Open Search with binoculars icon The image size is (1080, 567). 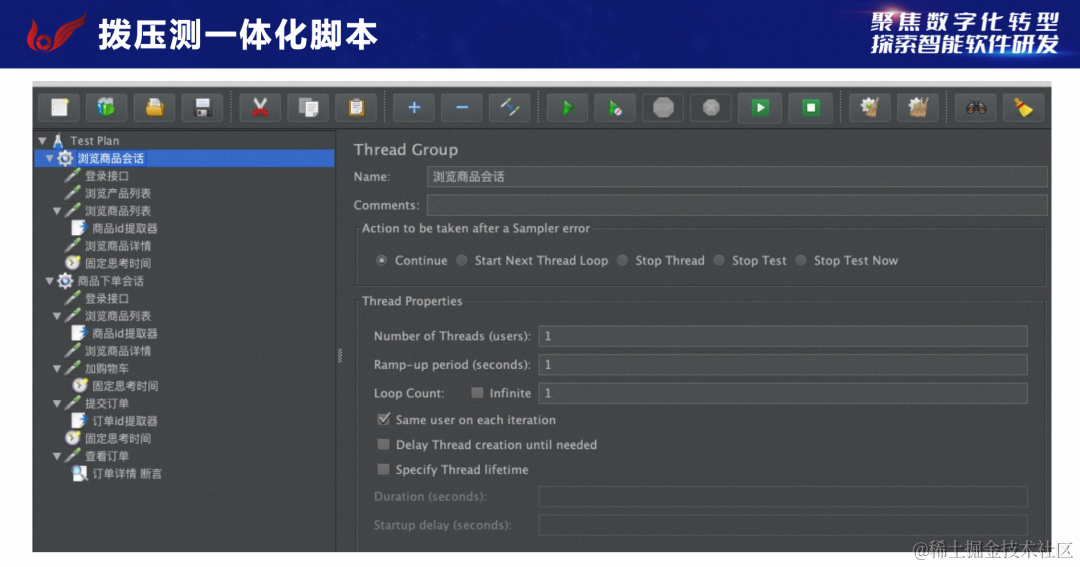click(x=975, y=107)
